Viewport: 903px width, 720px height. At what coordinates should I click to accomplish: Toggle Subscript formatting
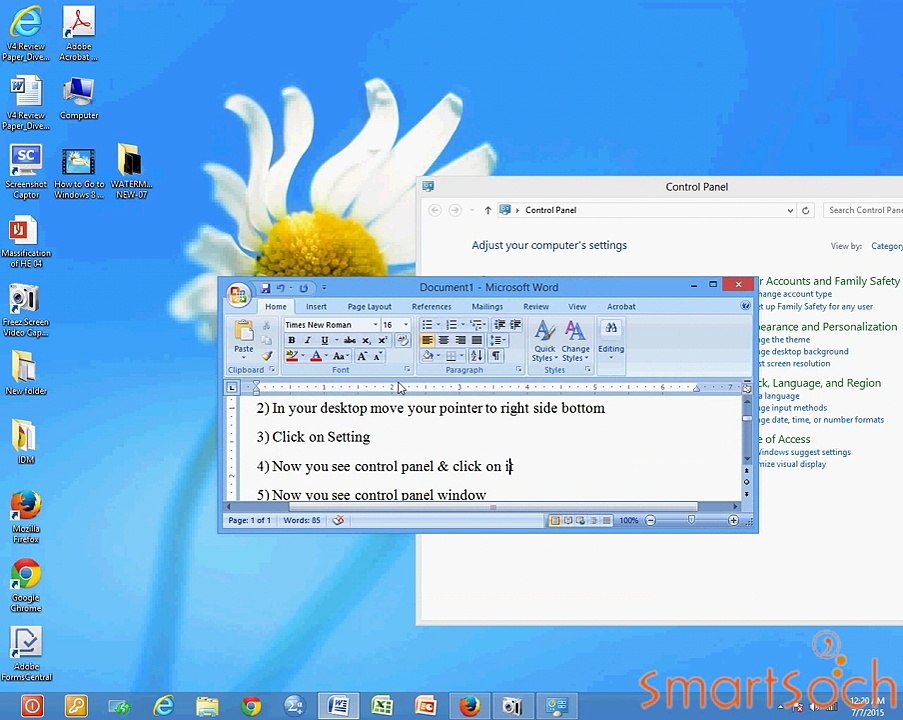point(366,340)
